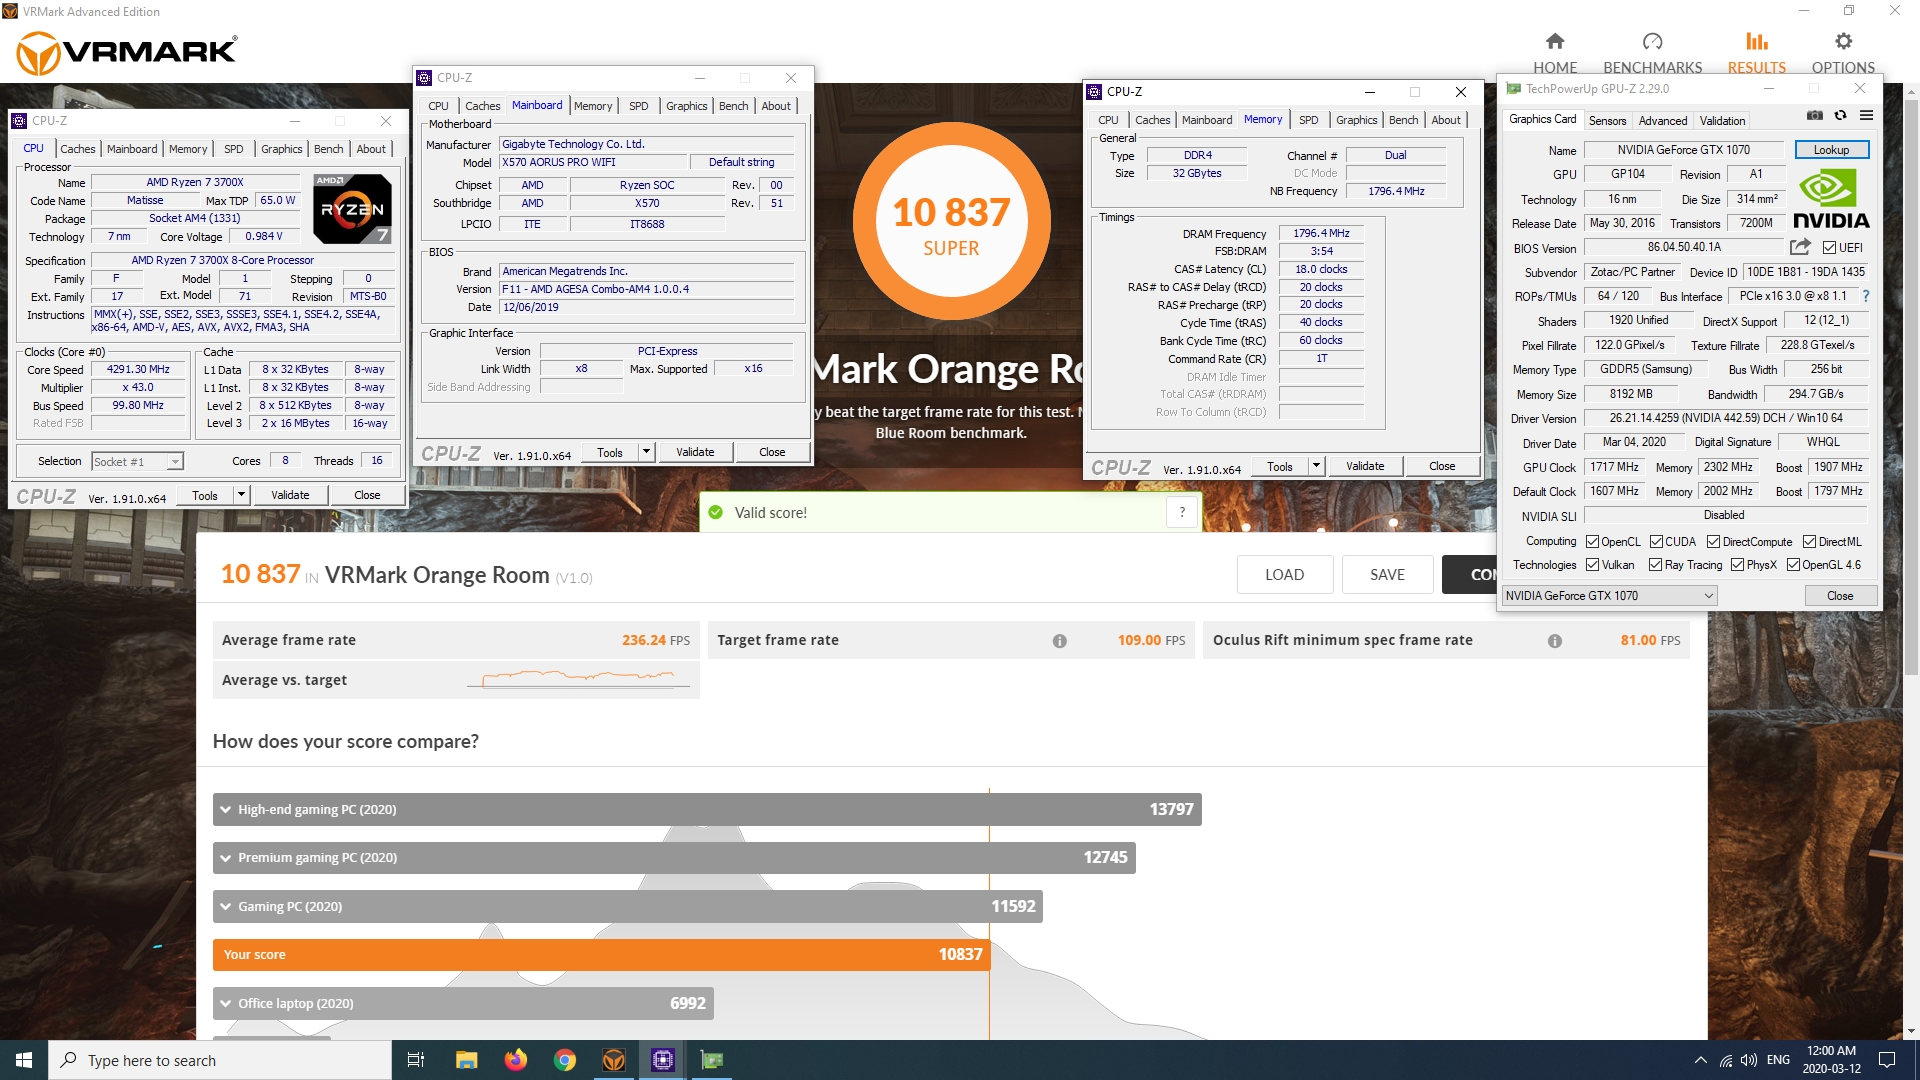Image resolution: width=1920 pixels, height=1080 pixels.
Task: Click the LOAD button in VRMark results
Action: pyautogui.click(x=1284, y=575)
